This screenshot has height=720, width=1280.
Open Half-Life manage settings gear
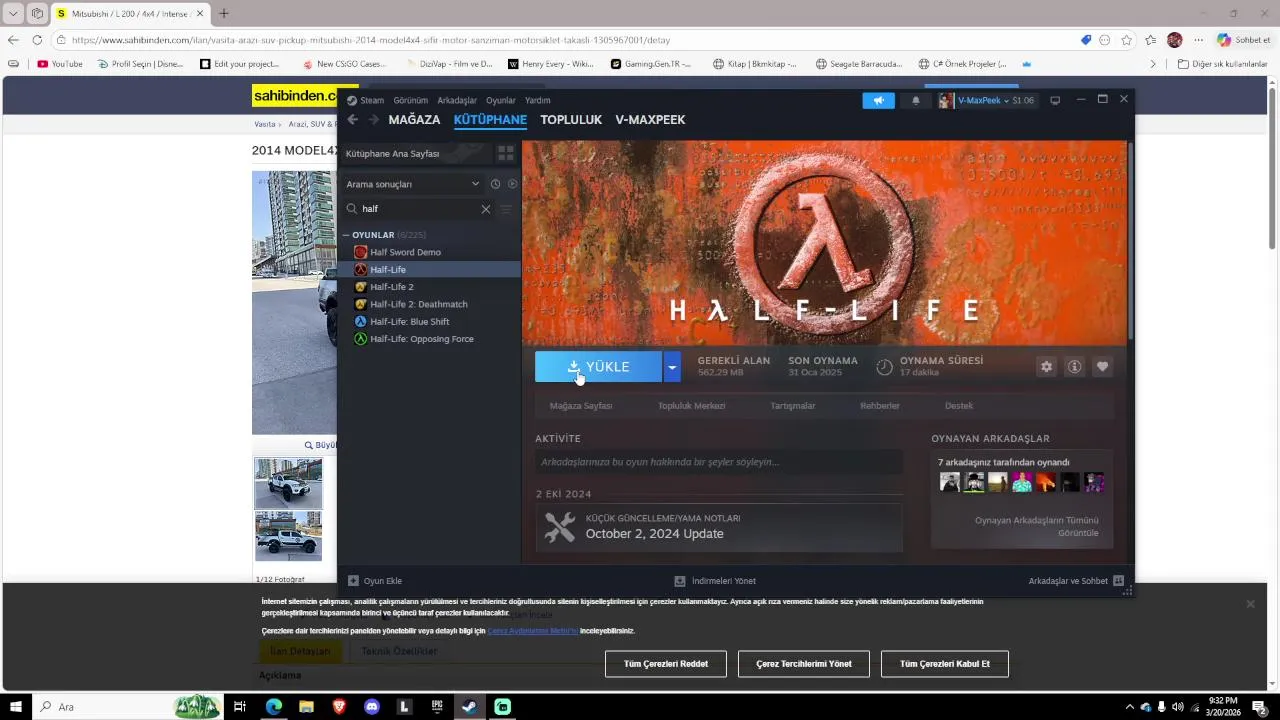(1046, 367)
